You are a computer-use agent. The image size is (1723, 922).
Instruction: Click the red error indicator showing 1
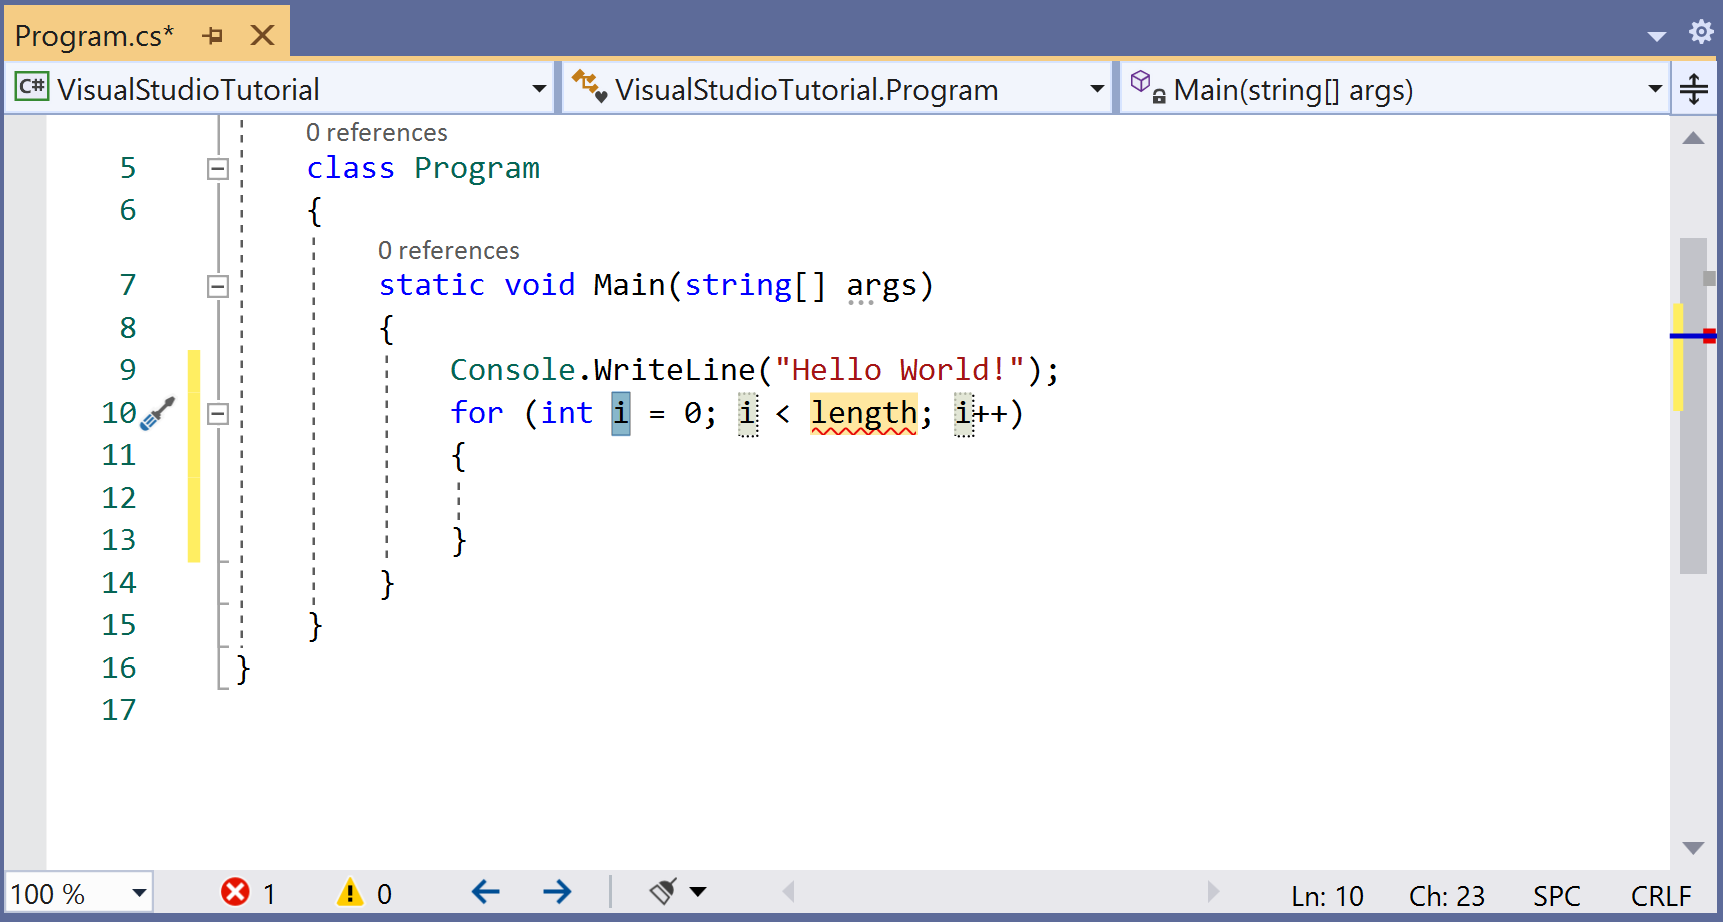click(248, 893)
